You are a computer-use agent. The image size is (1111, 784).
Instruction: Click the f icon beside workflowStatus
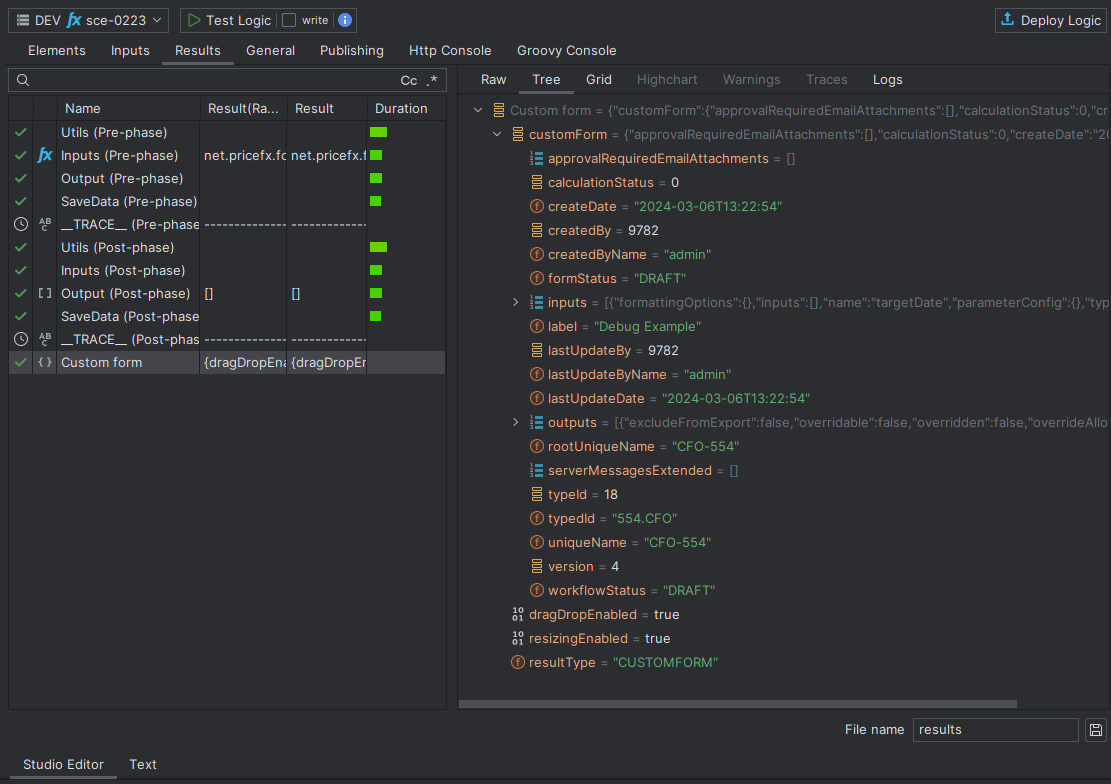536,590
